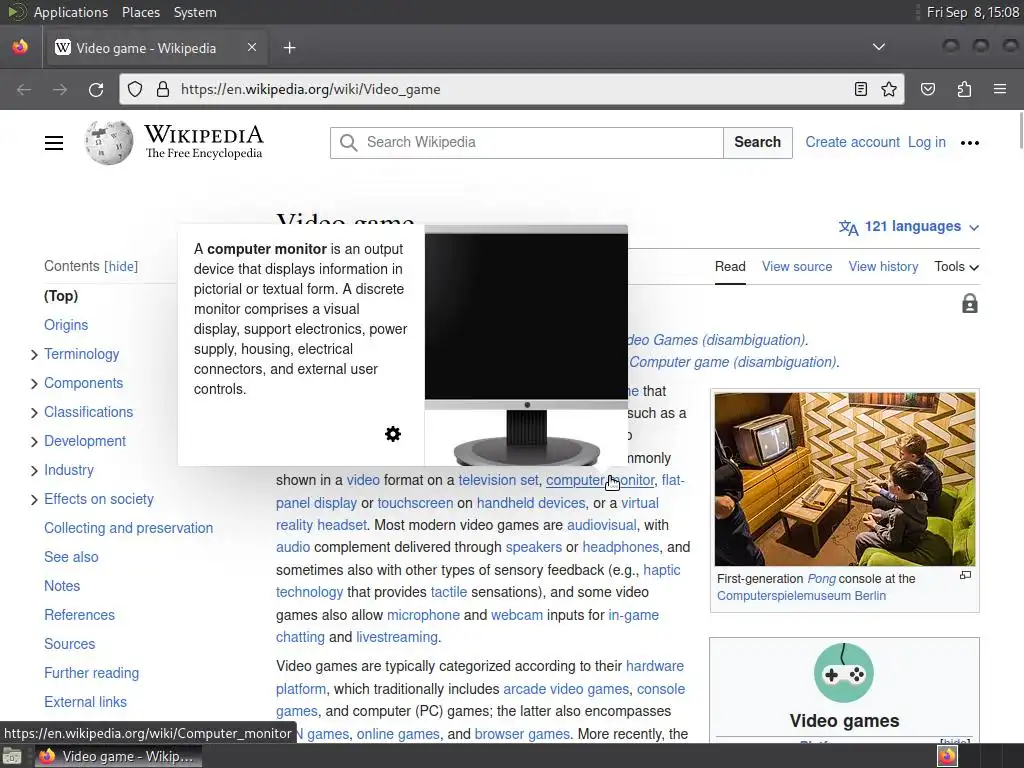Open the arcade video games link

566,689
